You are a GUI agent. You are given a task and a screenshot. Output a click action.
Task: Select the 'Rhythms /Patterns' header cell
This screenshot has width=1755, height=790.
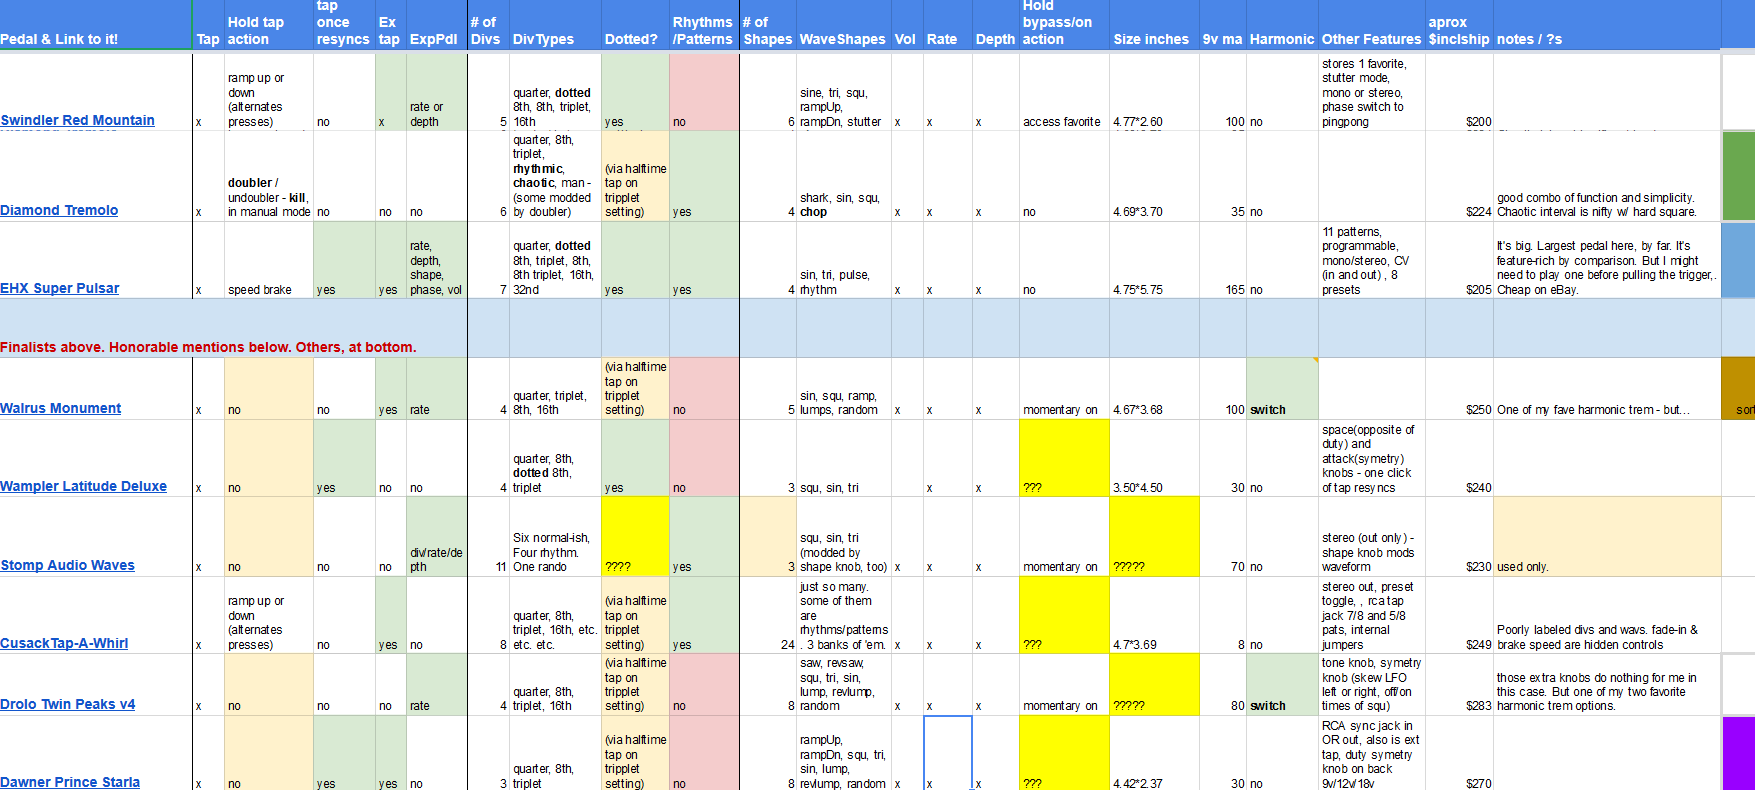(x=704, y=25)
